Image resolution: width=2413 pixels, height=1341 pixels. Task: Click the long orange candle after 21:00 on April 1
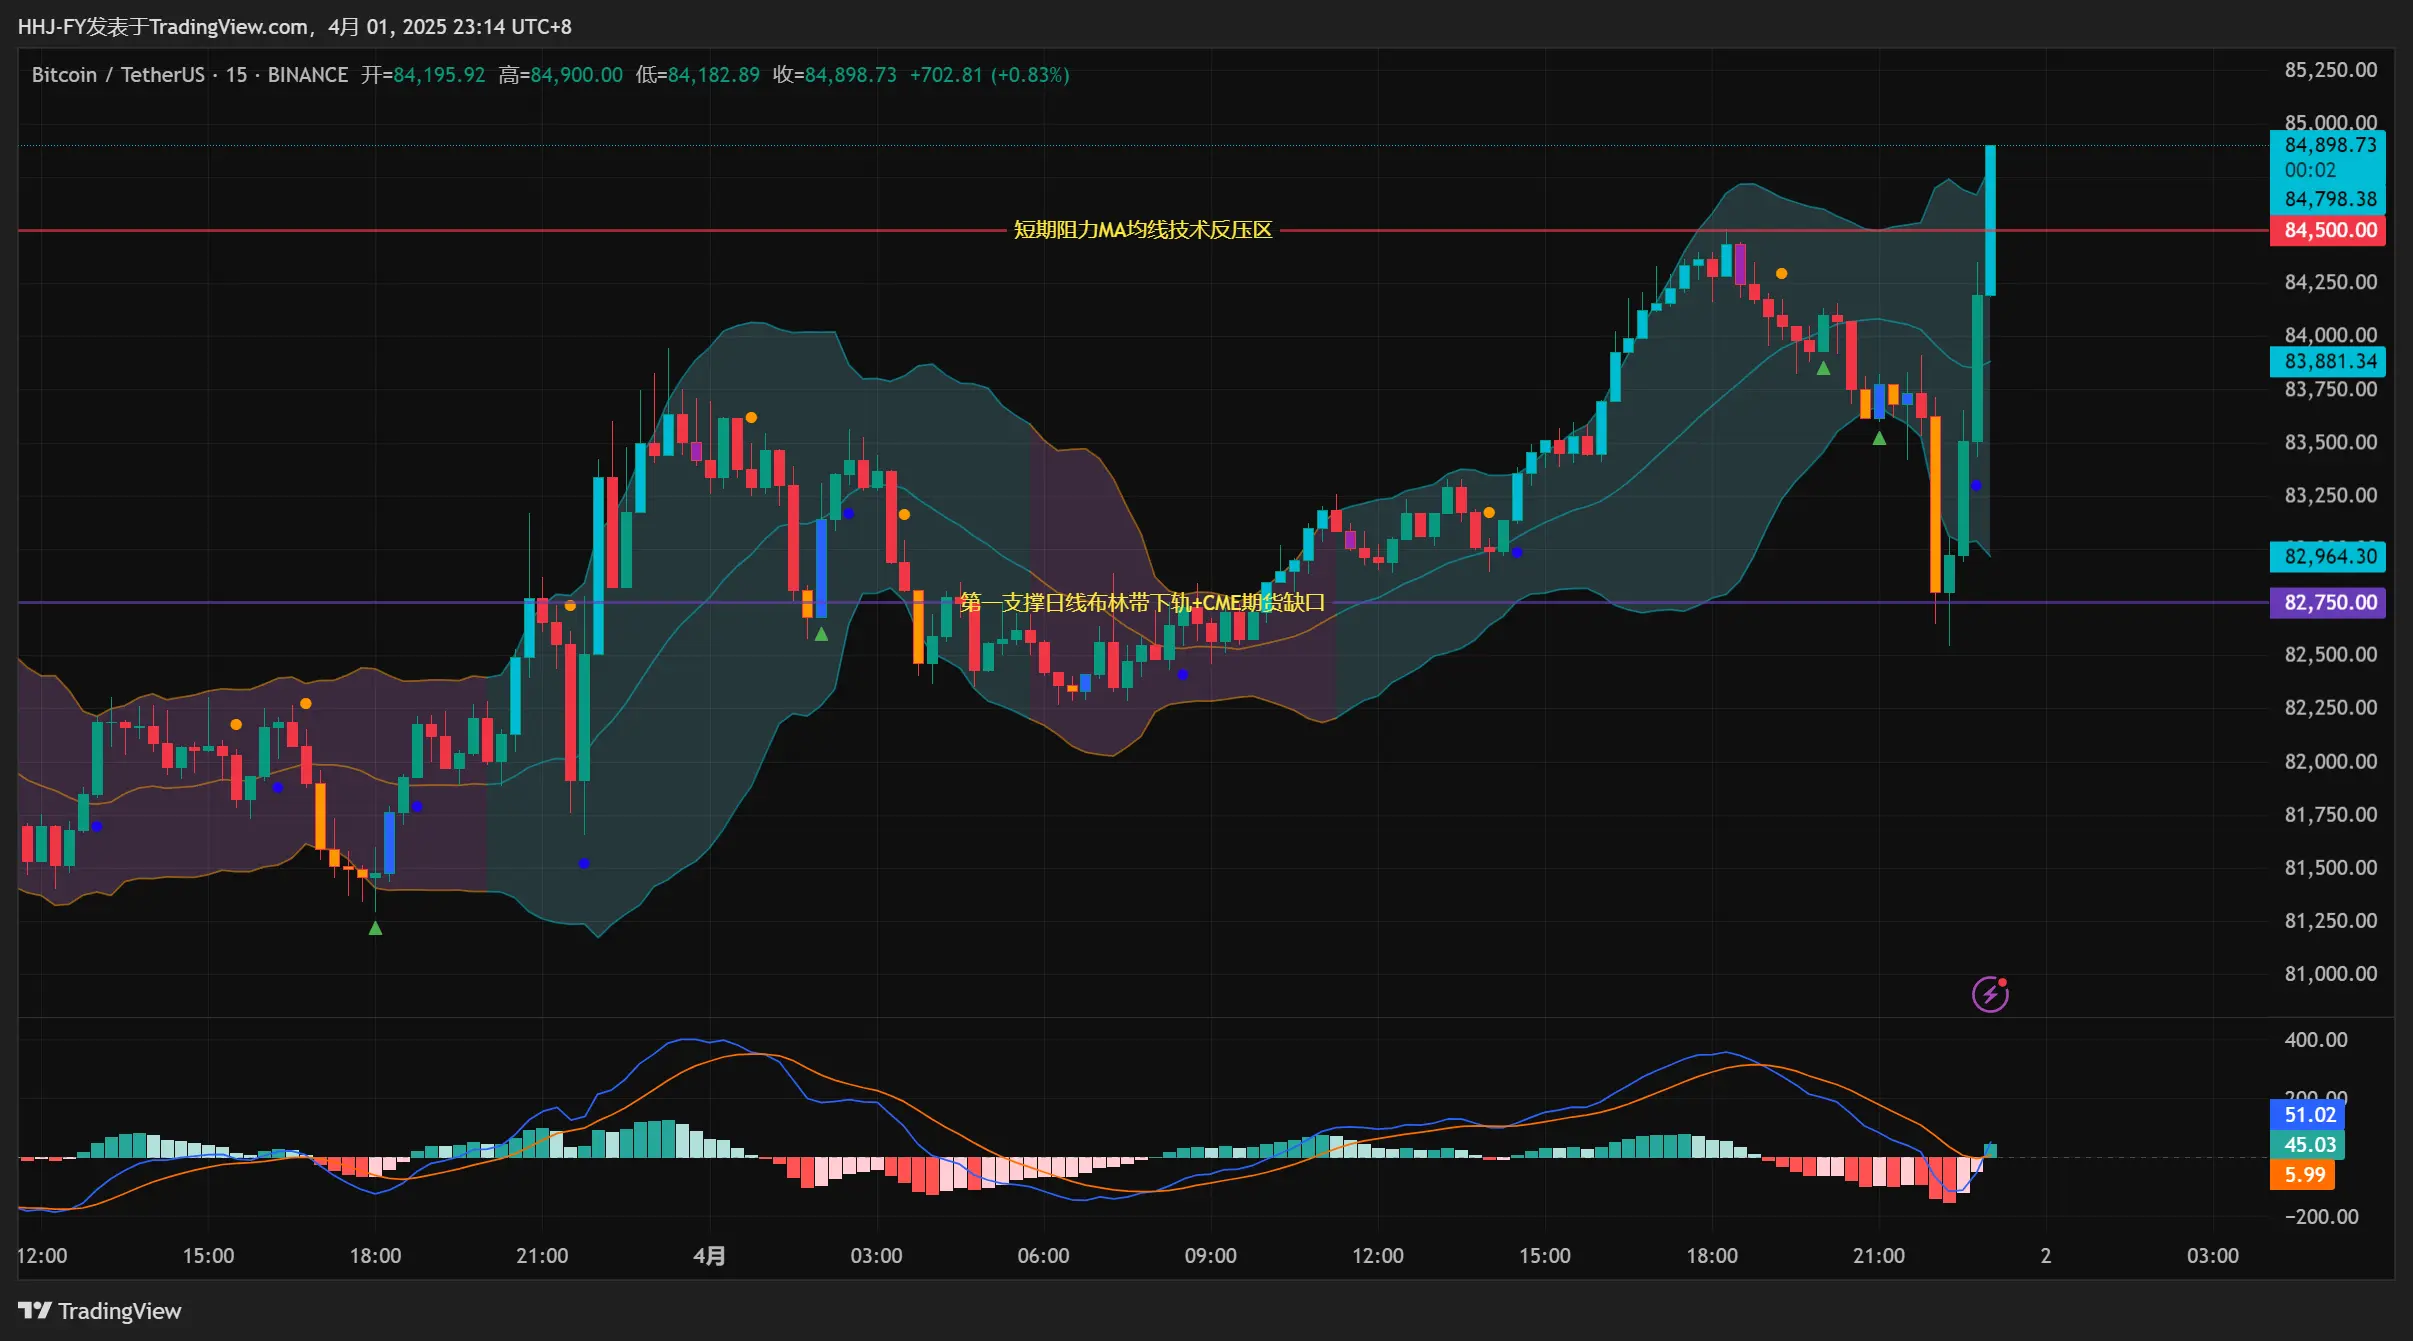pos(1935,503)
